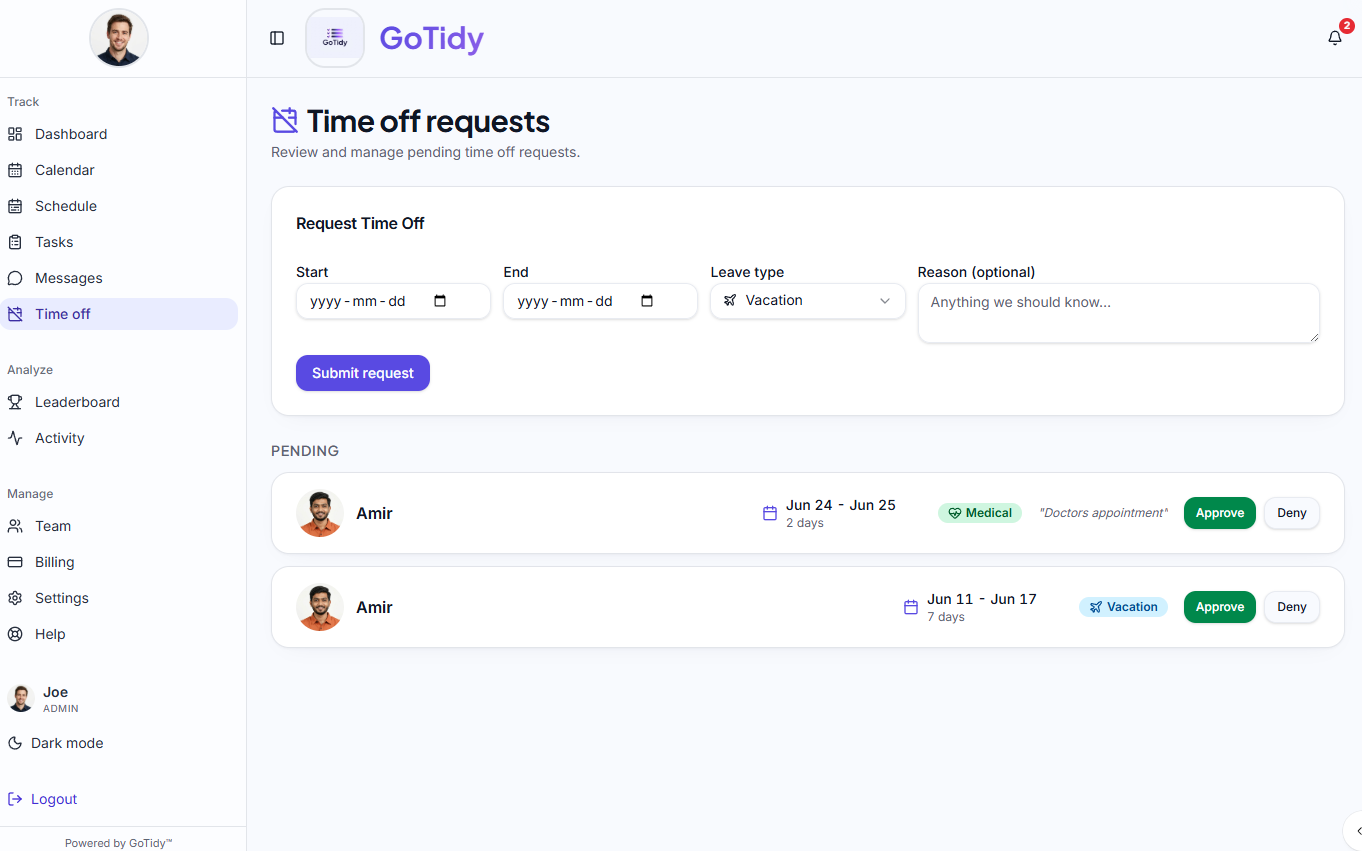Screen dimensions: 1362x851
Task: Expand the collapsed panel chevron at bottom right
Action: click(x=1356, y=831)
